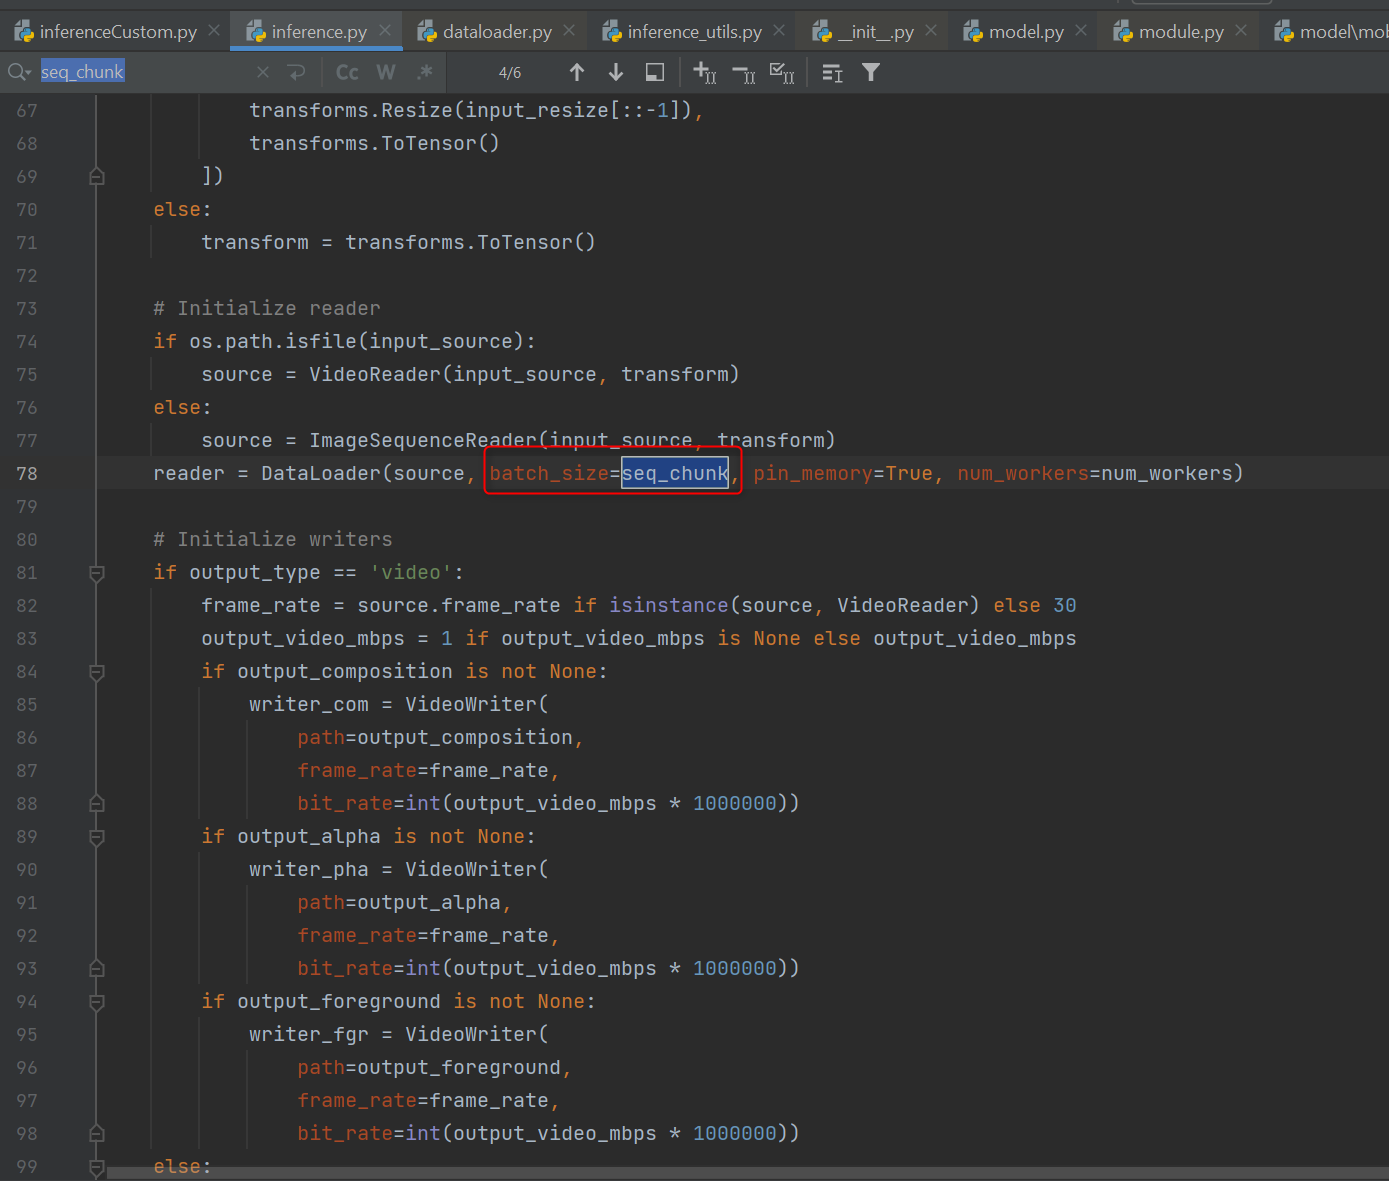
Task: Go to next occurrence arrow
Action: click(x=616, y=72)
